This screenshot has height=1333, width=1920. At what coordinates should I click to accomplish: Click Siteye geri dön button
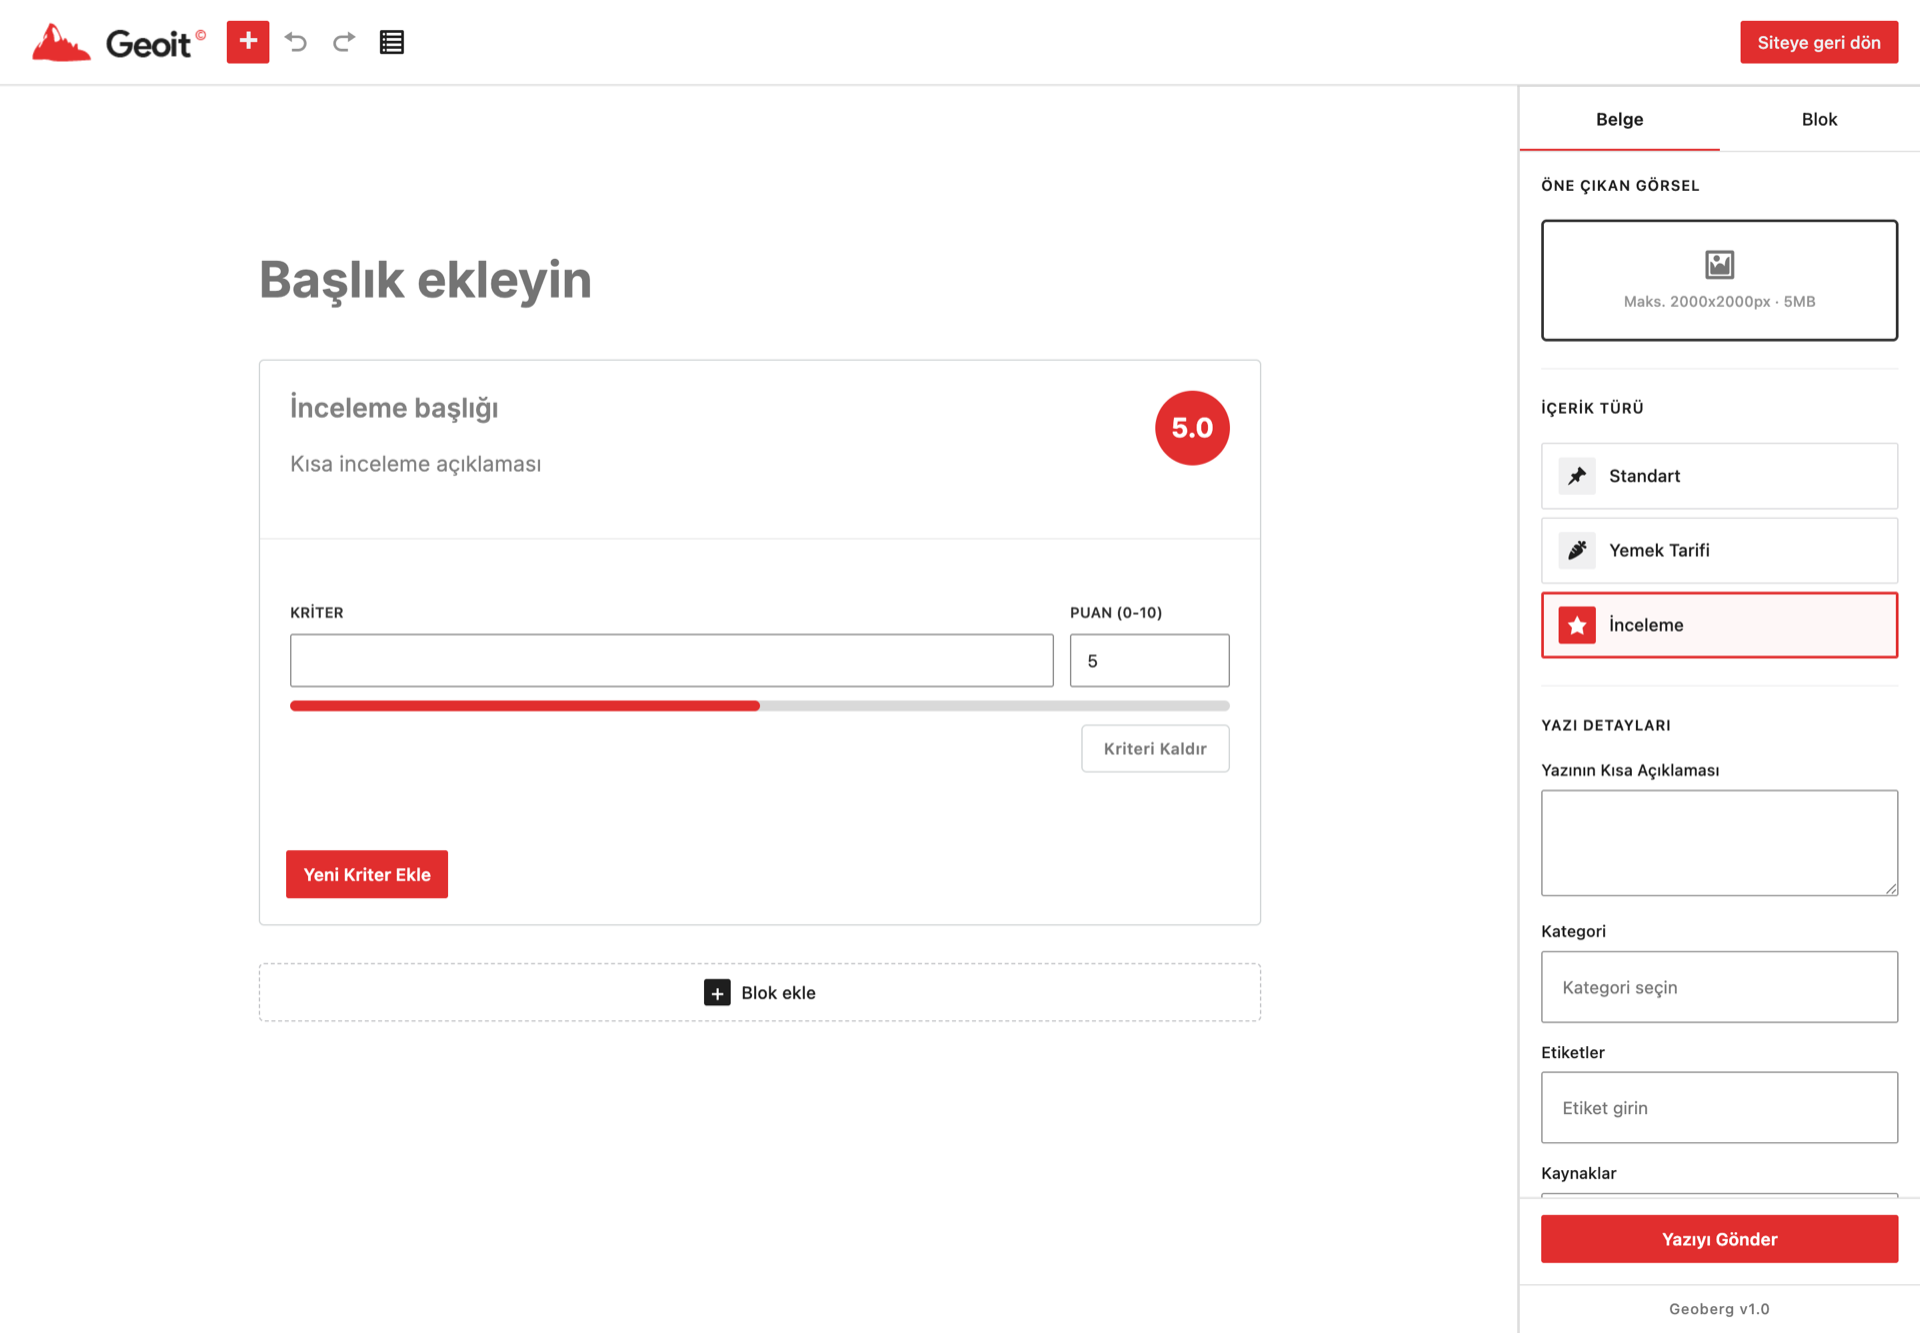(x=1819, y=42)
